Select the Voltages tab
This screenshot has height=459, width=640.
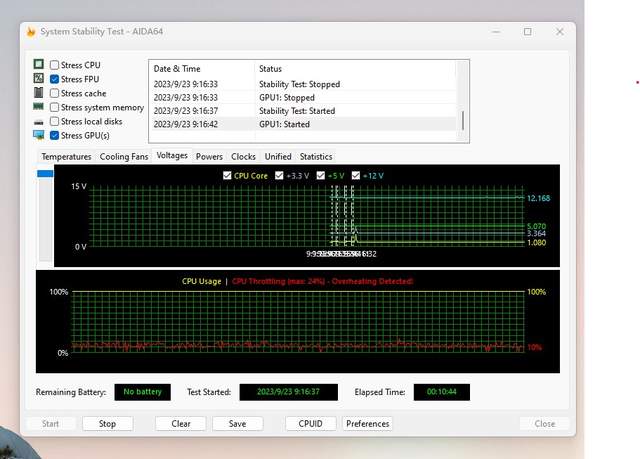[x=172, y=155]
